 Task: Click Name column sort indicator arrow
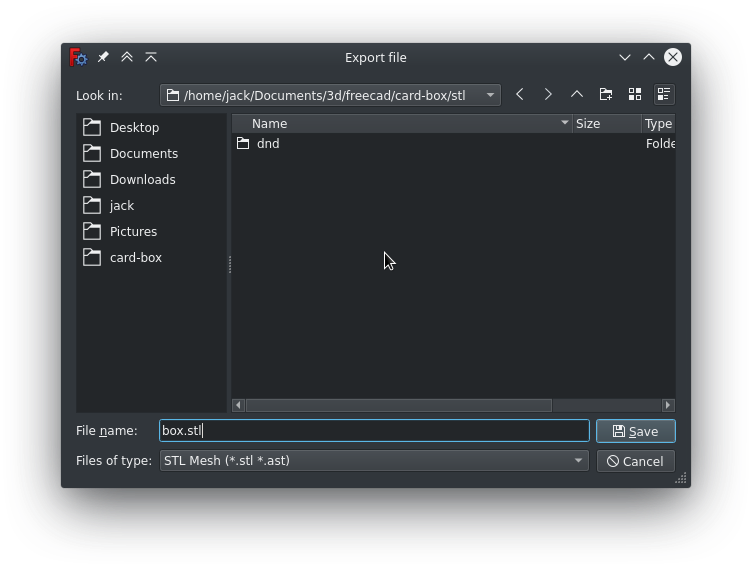tap(564, 123)
